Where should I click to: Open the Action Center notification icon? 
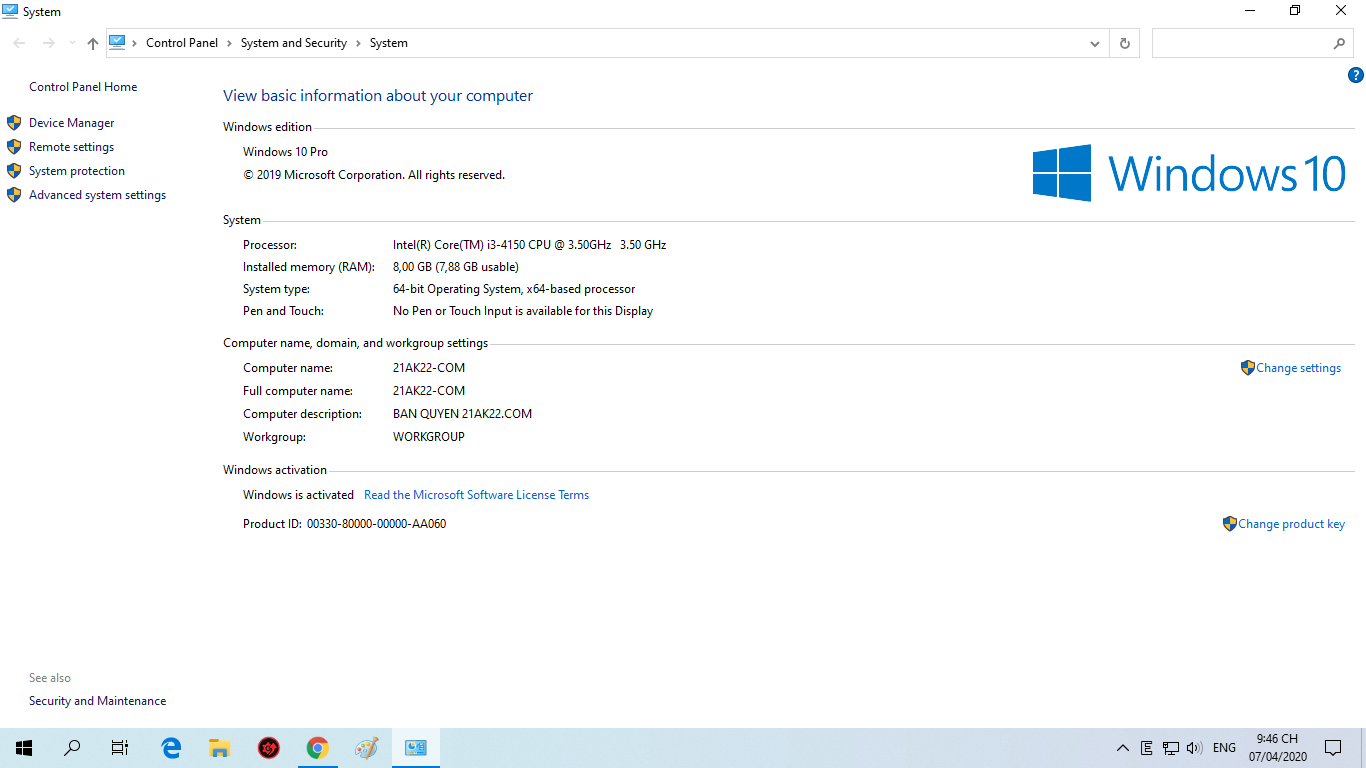point(1332,748)
